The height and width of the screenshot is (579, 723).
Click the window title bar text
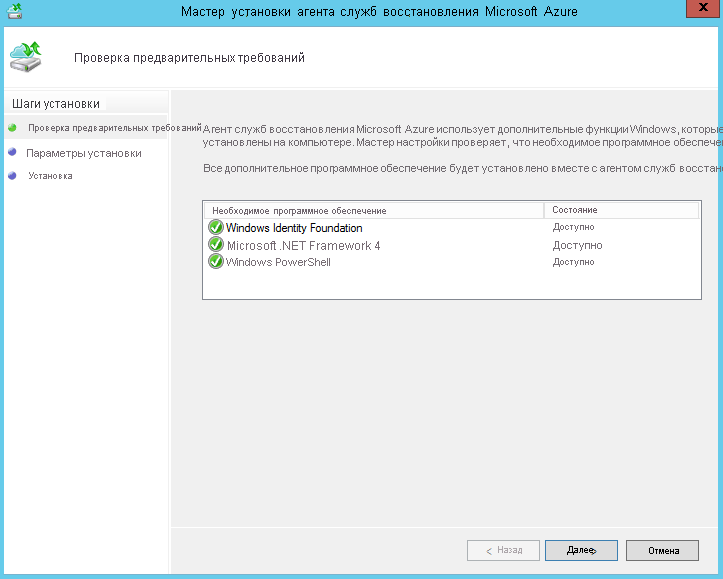click(379, 11)
